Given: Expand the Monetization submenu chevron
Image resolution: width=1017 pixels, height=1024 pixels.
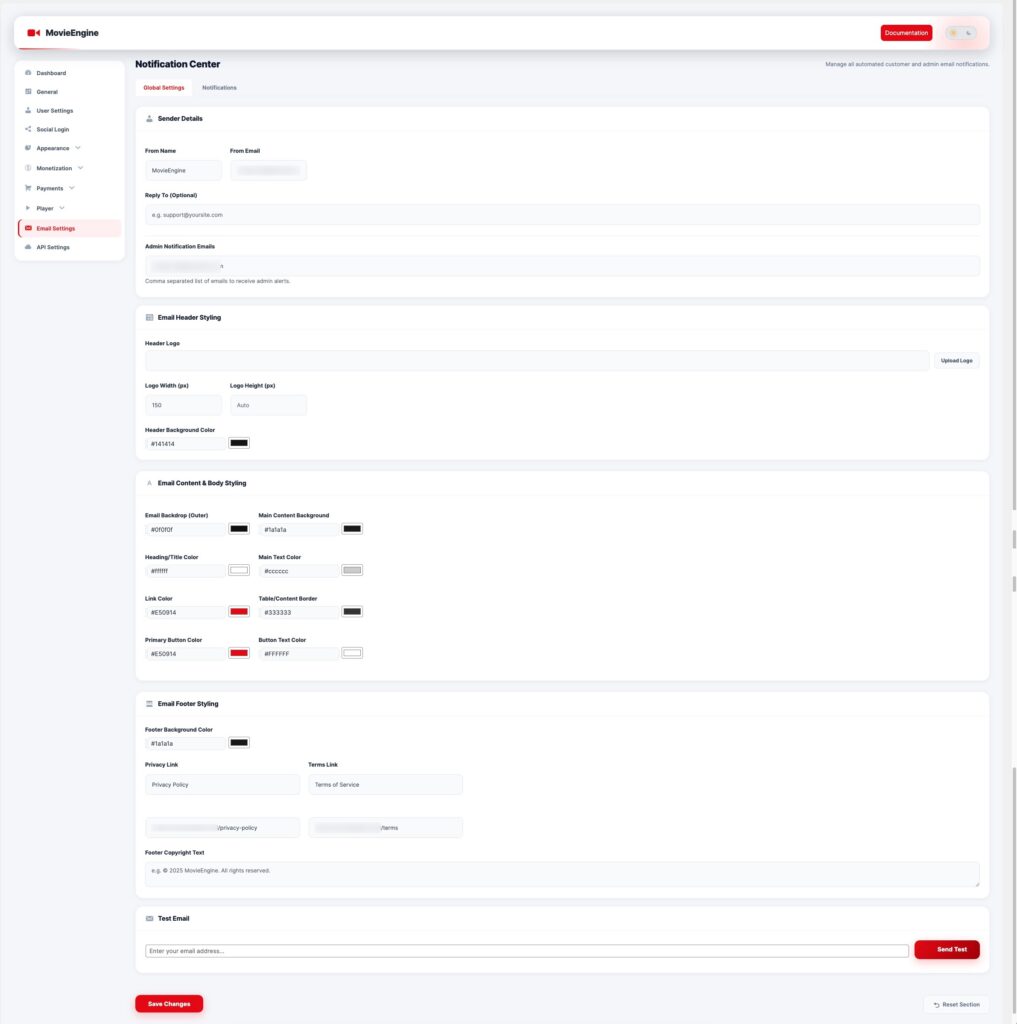Looking at the screenshot, I should [81, 168].
